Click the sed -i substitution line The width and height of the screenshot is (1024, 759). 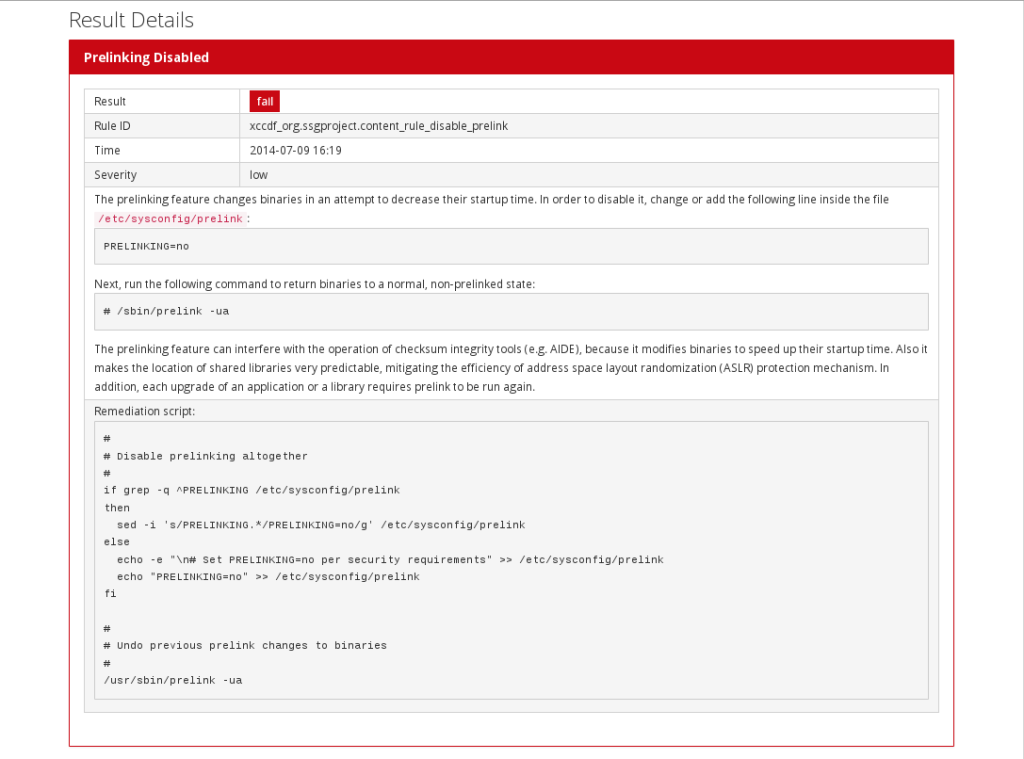point(321,525)
